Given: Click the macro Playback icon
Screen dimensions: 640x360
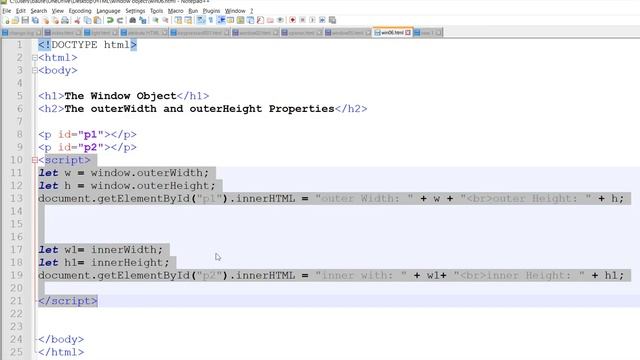Looking at the screenshot, I should pos(312,20).
